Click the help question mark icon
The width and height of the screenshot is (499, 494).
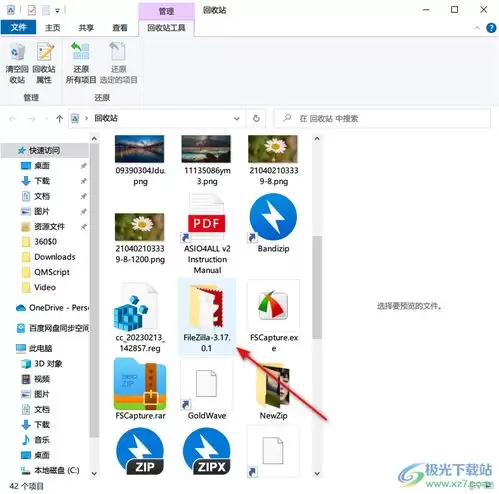[x=491, y=28]
